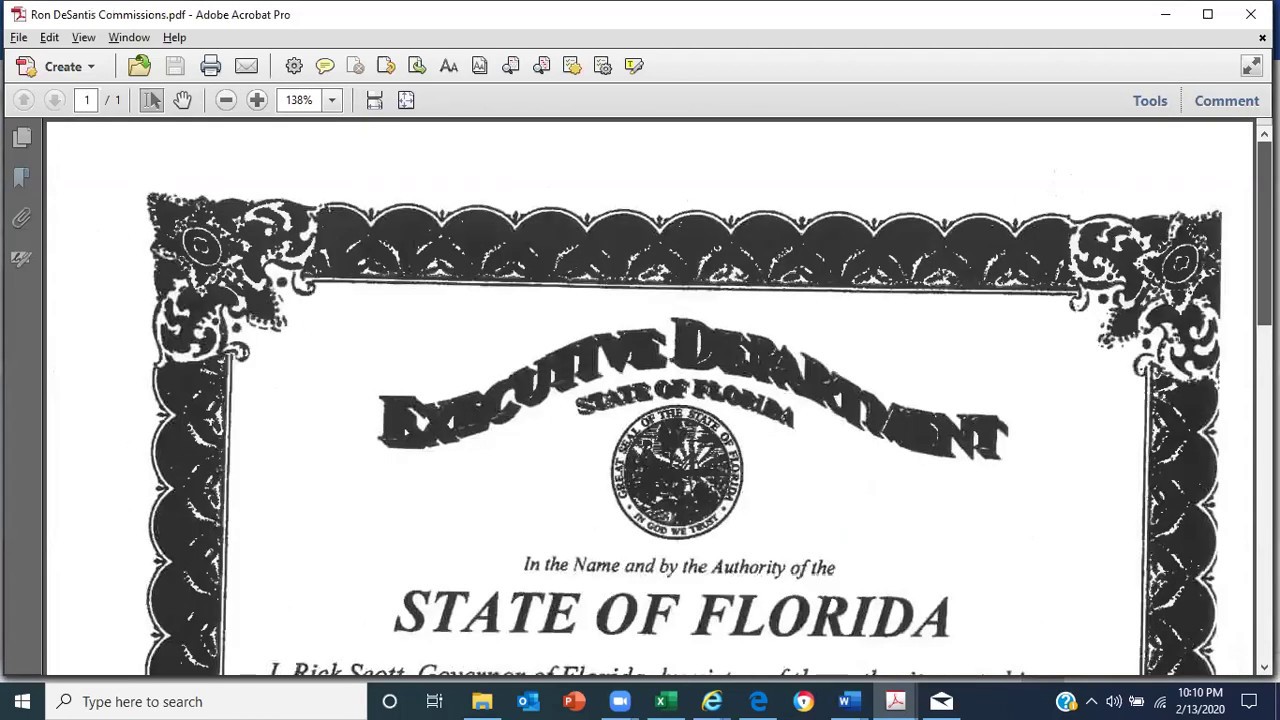Close the document with the menu bar X
1280x720 pixels.
tap(1262, 38)
